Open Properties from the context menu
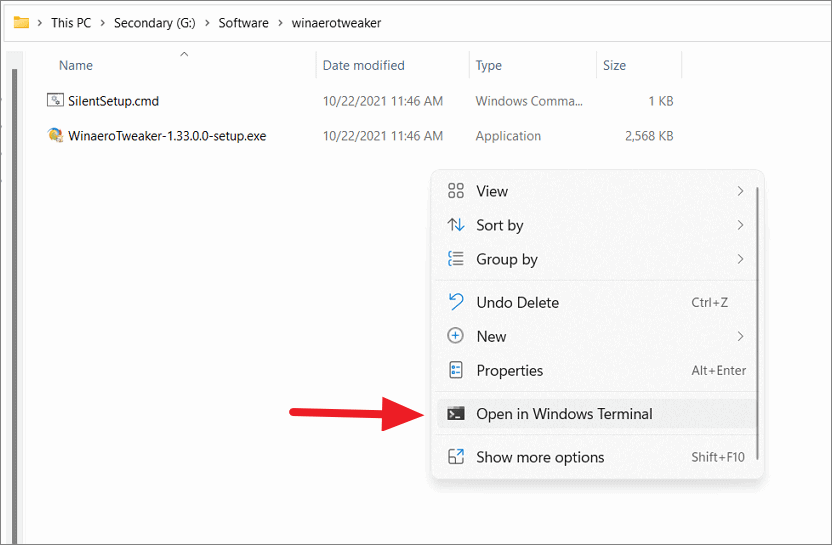This screenshot has height=545, width=832. [596, 370]
